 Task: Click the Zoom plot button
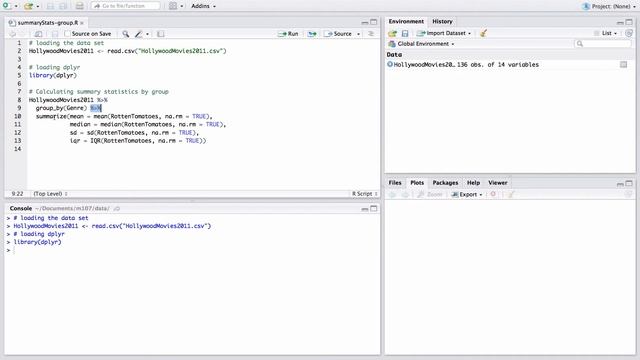430,195
